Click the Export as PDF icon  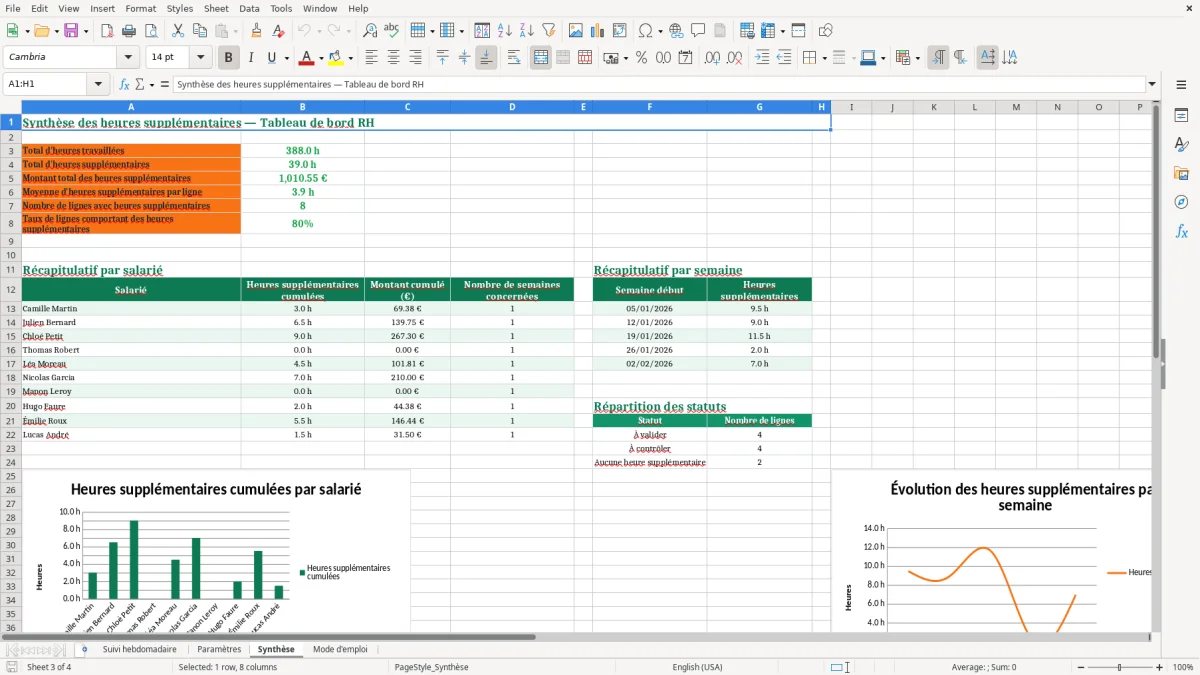[x=107, y=31]
